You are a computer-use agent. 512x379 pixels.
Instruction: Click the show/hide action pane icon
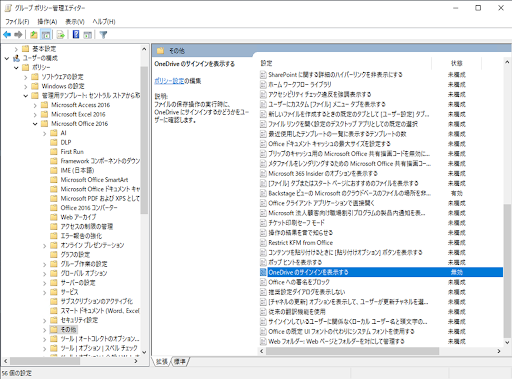click(x=88, y=34)
